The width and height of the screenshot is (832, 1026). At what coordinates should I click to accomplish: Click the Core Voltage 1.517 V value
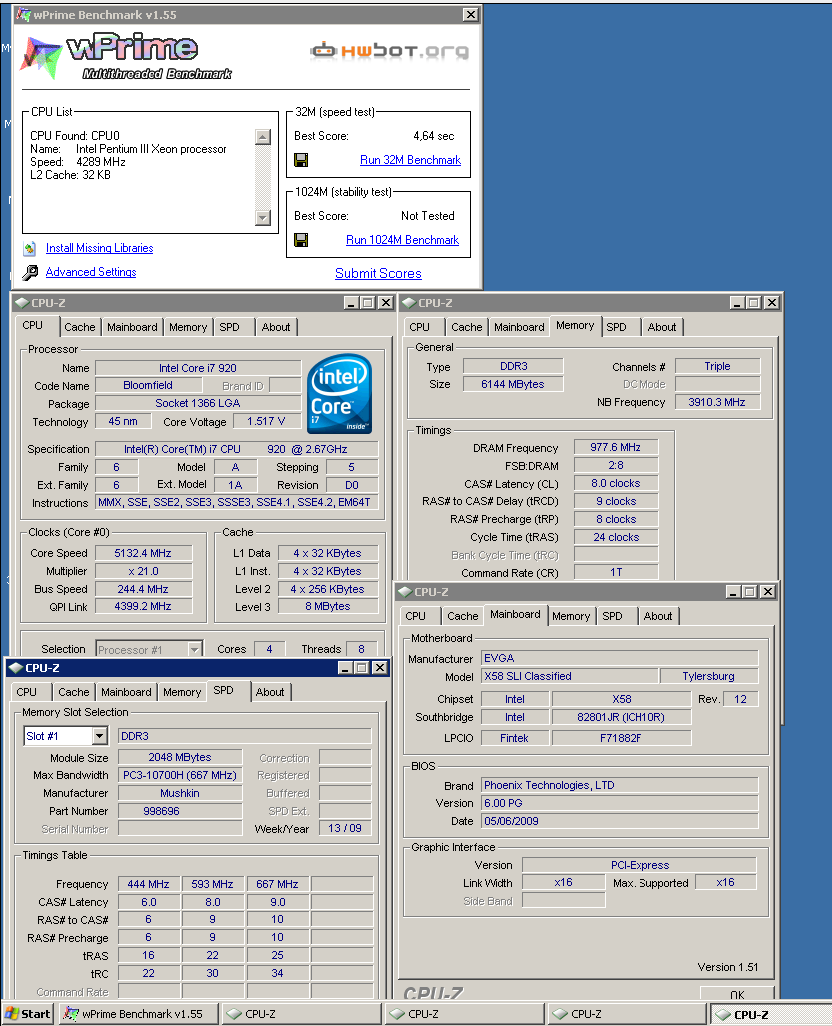(266, 421)
